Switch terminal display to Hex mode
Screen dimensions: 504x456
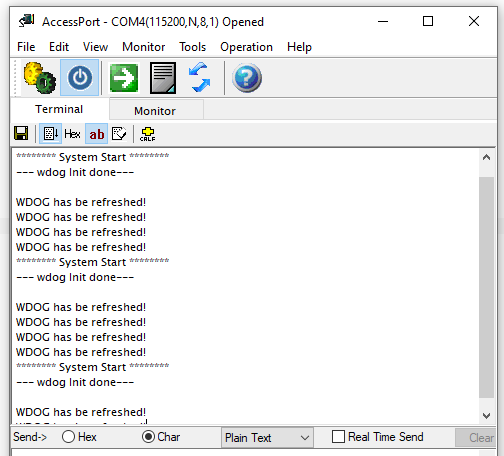pyautogui.click(x=72, y=134)
